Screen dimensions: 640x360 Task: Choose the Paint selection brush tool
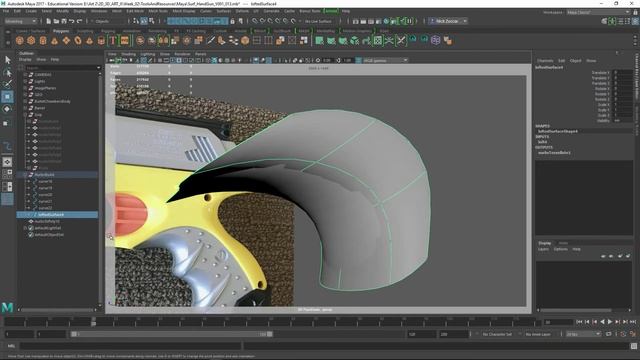7,84
